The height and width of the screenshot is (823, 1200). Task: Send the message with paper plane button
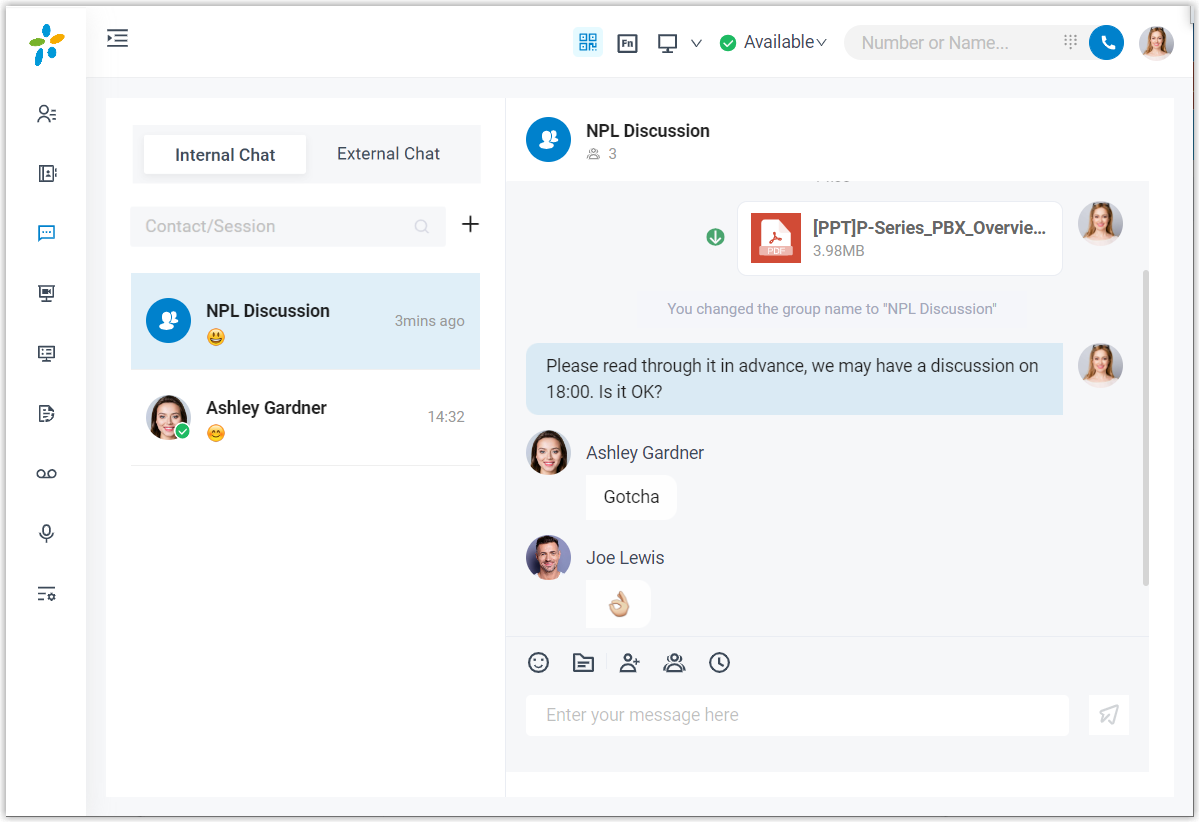pos(1109,715)
